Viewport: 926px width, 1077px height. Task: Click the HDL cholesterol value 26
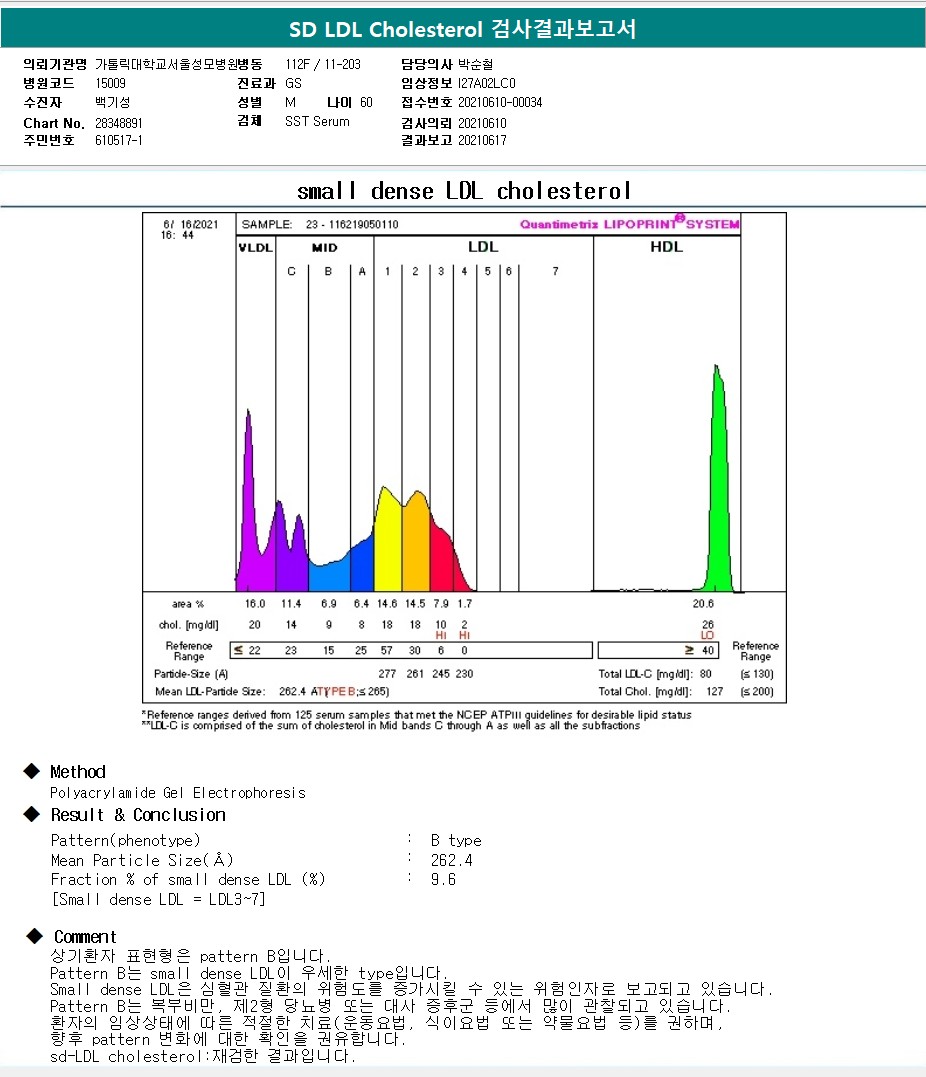pyautogui.click(x=708, y=624)
